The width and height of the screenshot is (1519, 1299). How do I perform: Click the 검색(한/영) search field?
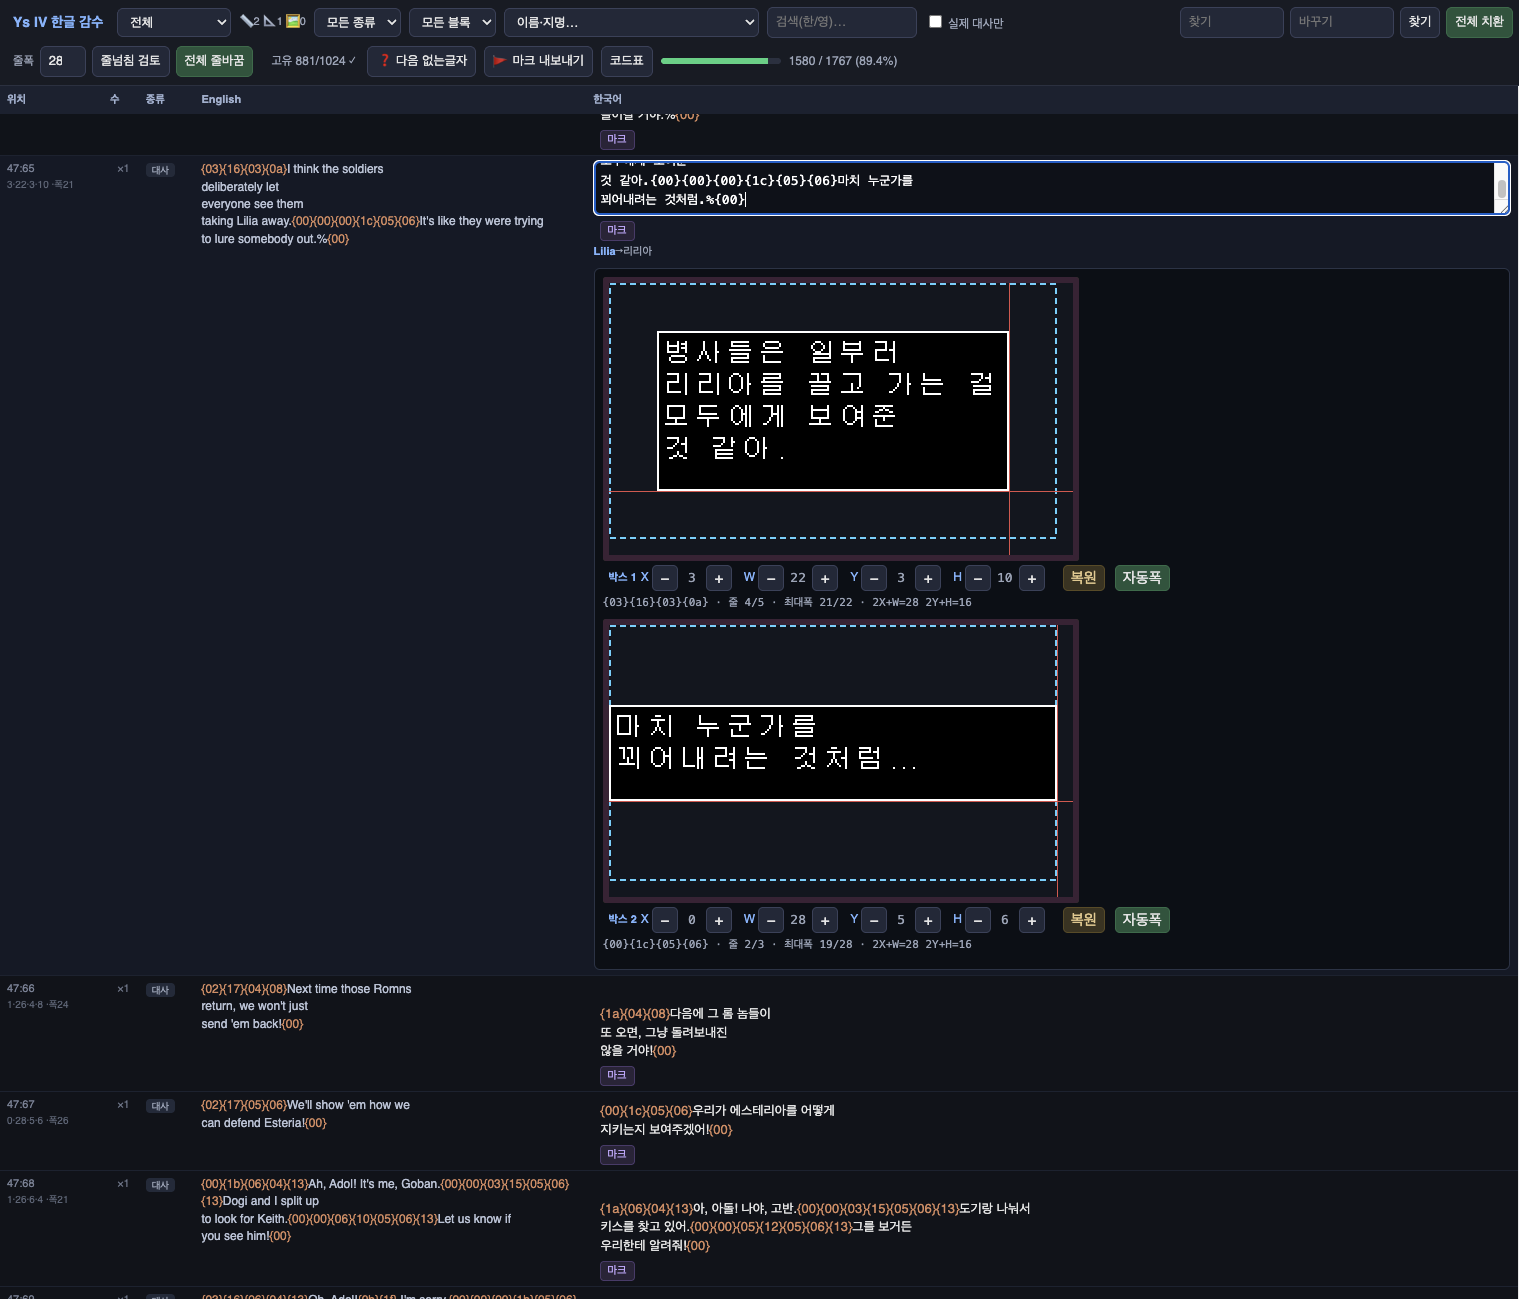point(841,22)
